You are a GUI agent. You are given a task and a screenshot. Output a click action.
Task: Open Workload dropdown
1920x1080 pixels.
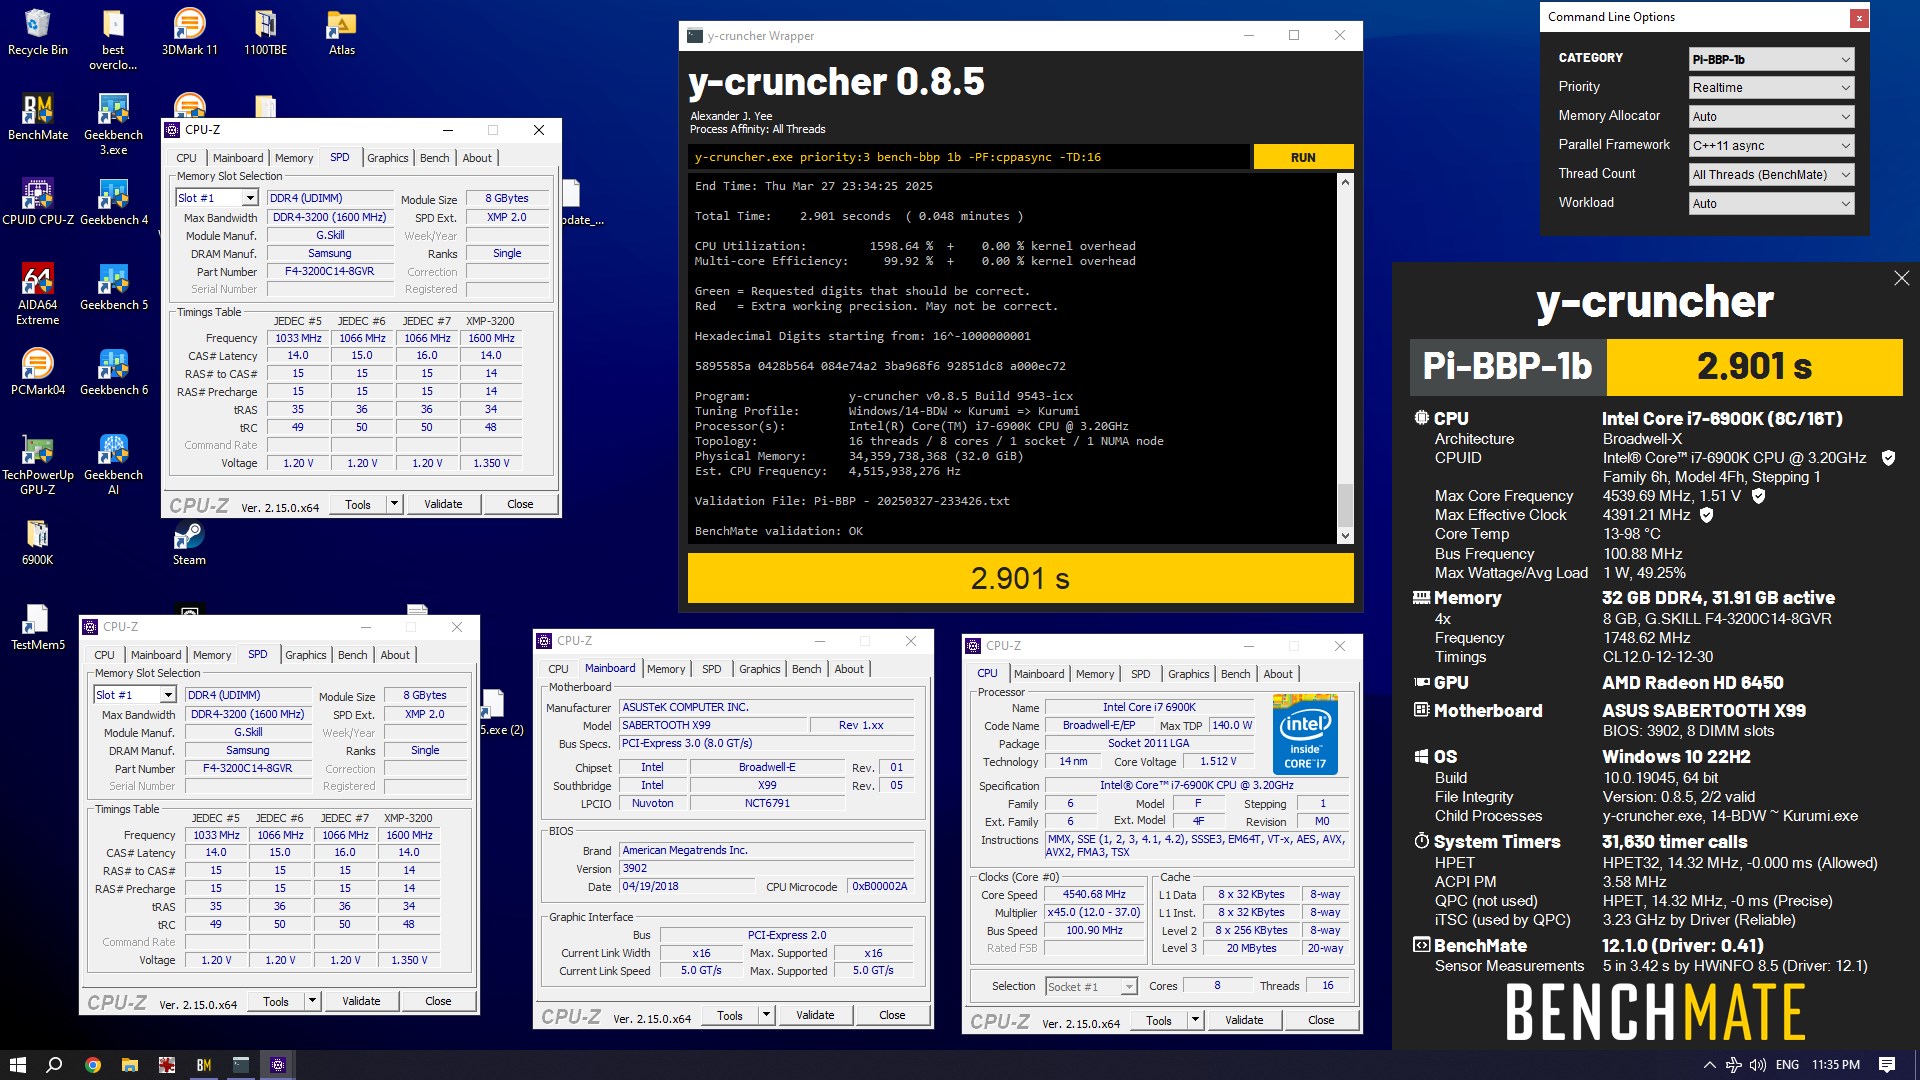point(1771,204)
